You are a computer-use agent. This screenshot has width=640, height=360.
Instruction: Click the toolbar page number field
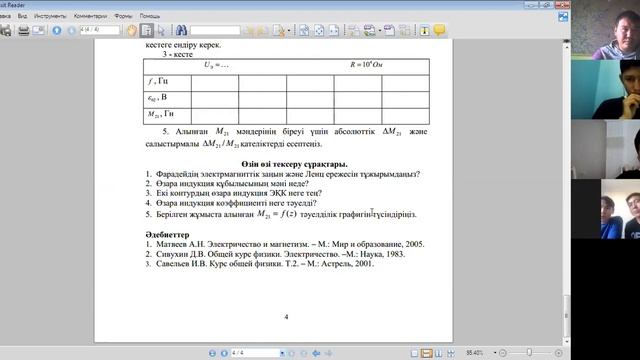[100, 30]
